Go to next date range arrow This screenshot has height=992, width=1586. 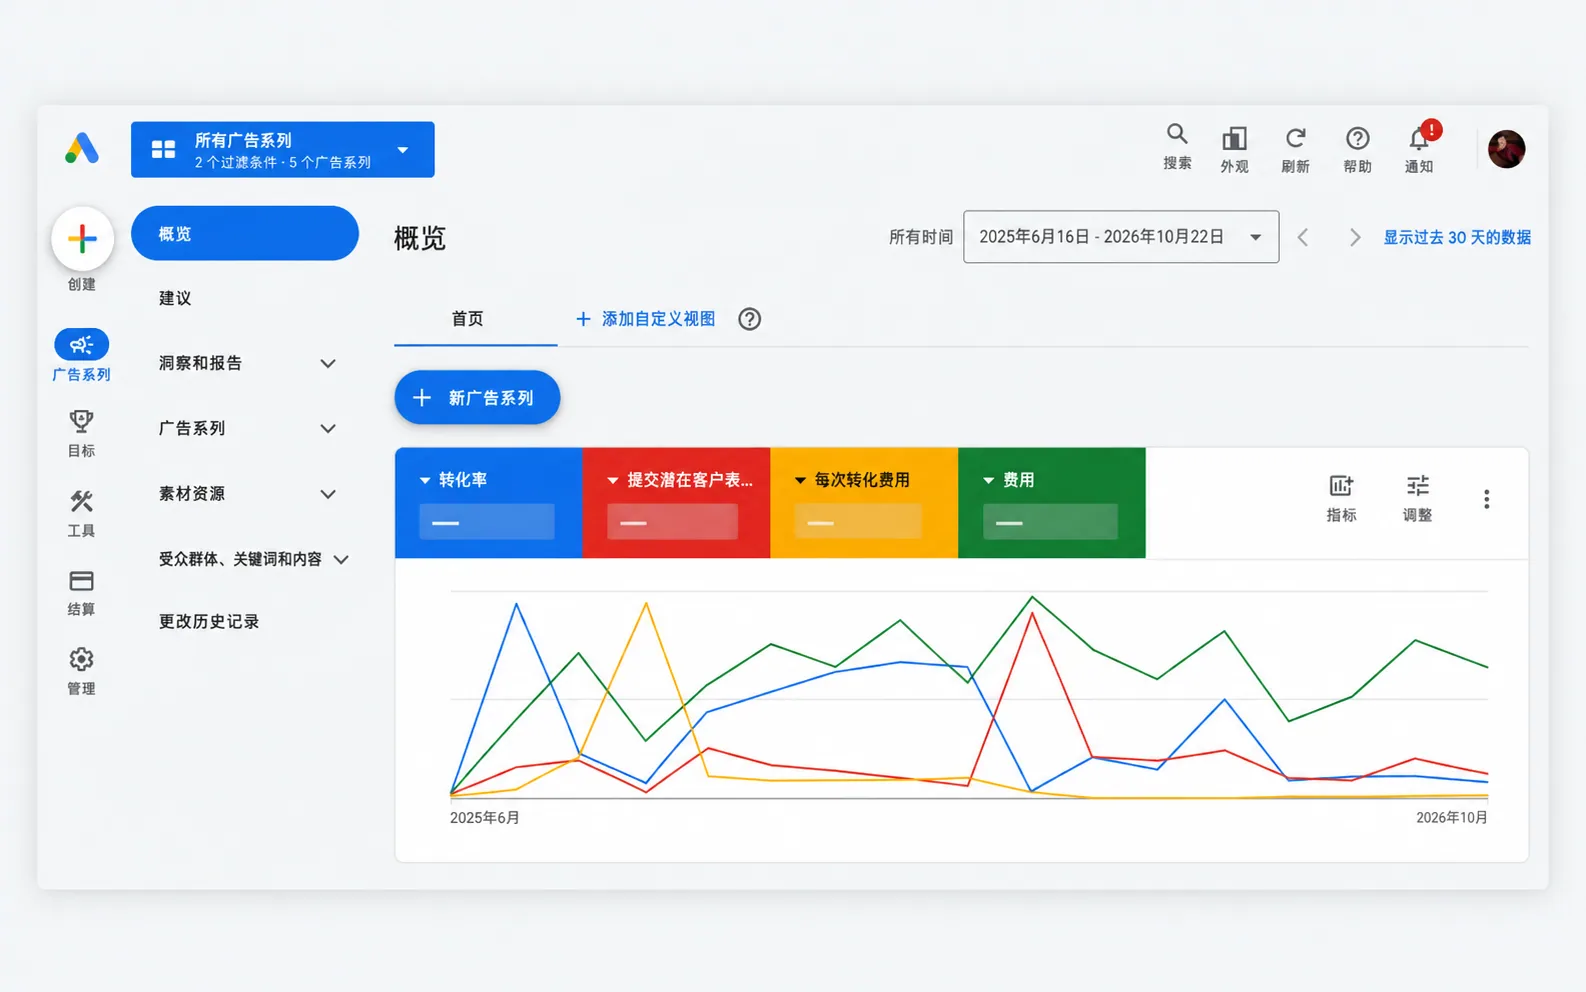coord(1355,237)
